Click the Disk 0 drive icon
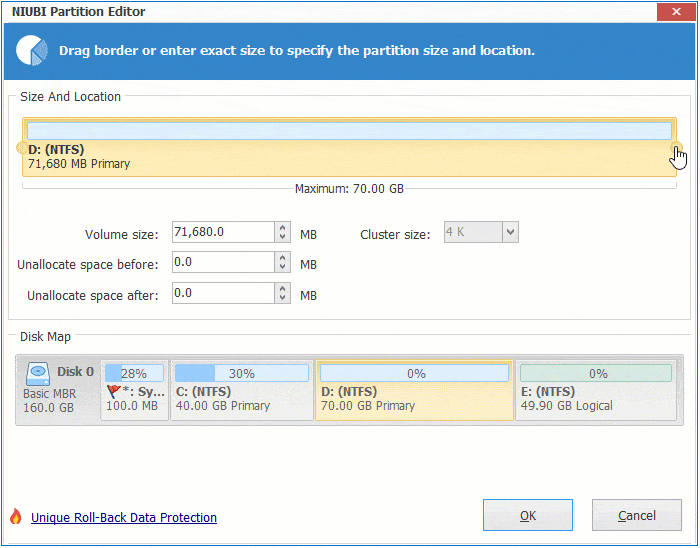This screenshot has width=700, height=548. pyautogui.click(x=39, y=372)
